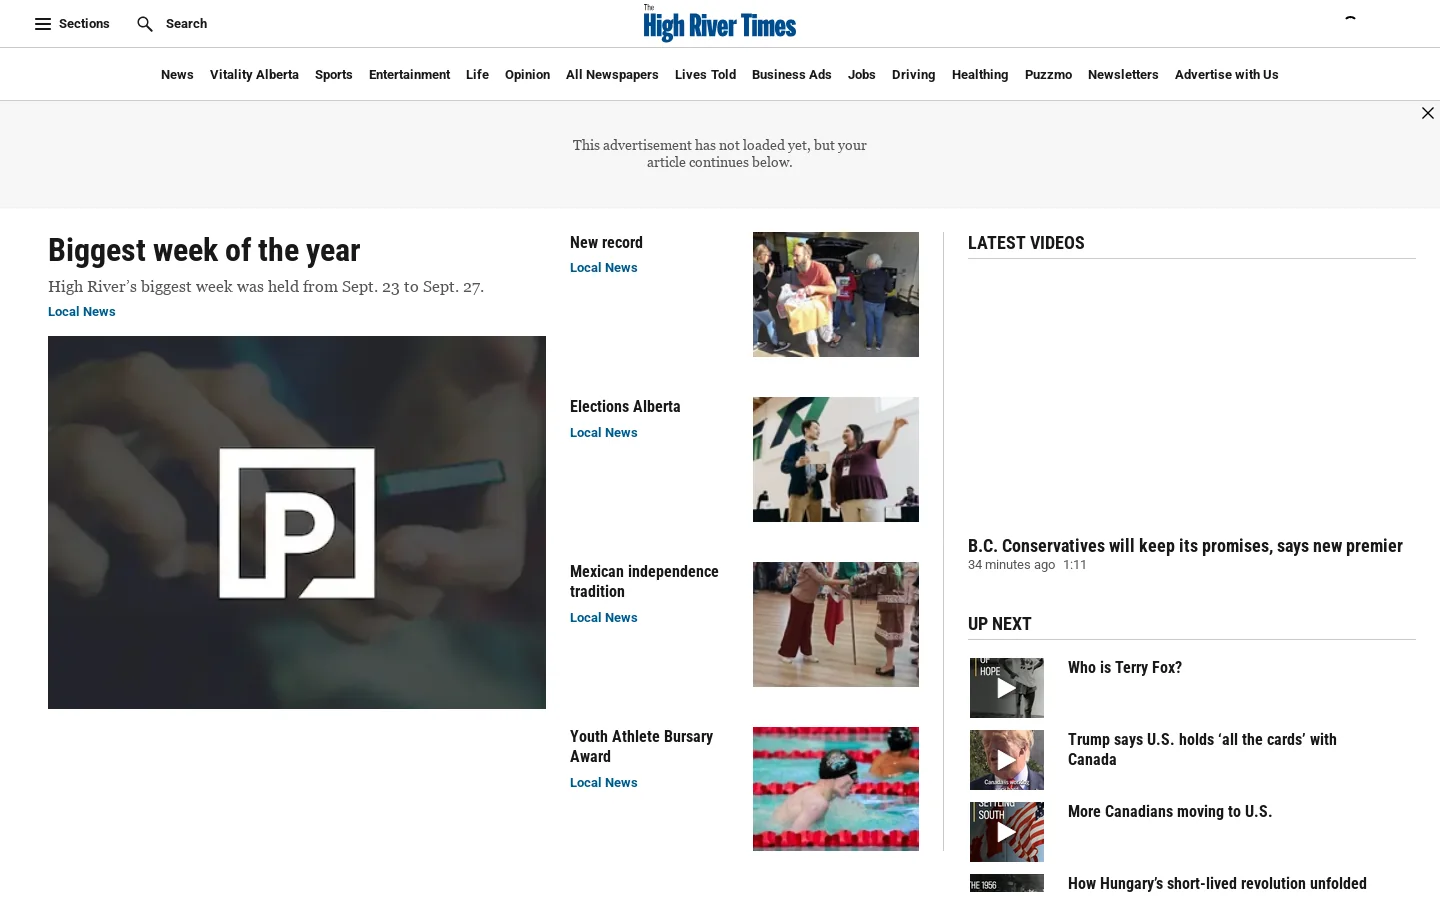The image size is (1440, 900).
Task: Click Jobs in the navigation bar
Action: [x=862, y=75]
